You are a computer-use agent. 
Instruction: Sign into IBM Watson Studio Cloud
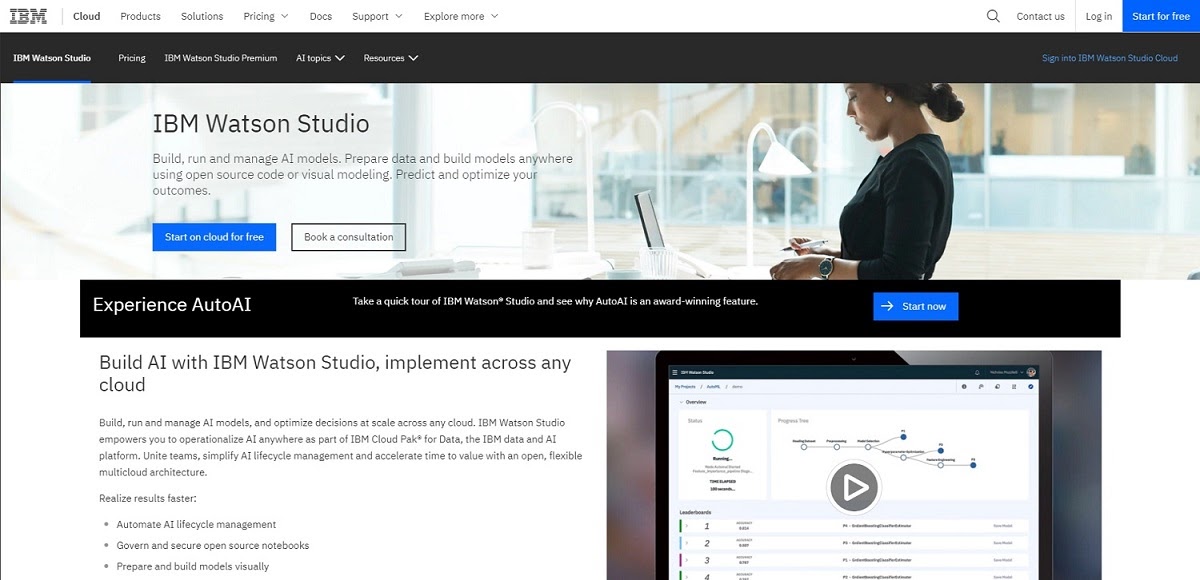click(1110, 58)
